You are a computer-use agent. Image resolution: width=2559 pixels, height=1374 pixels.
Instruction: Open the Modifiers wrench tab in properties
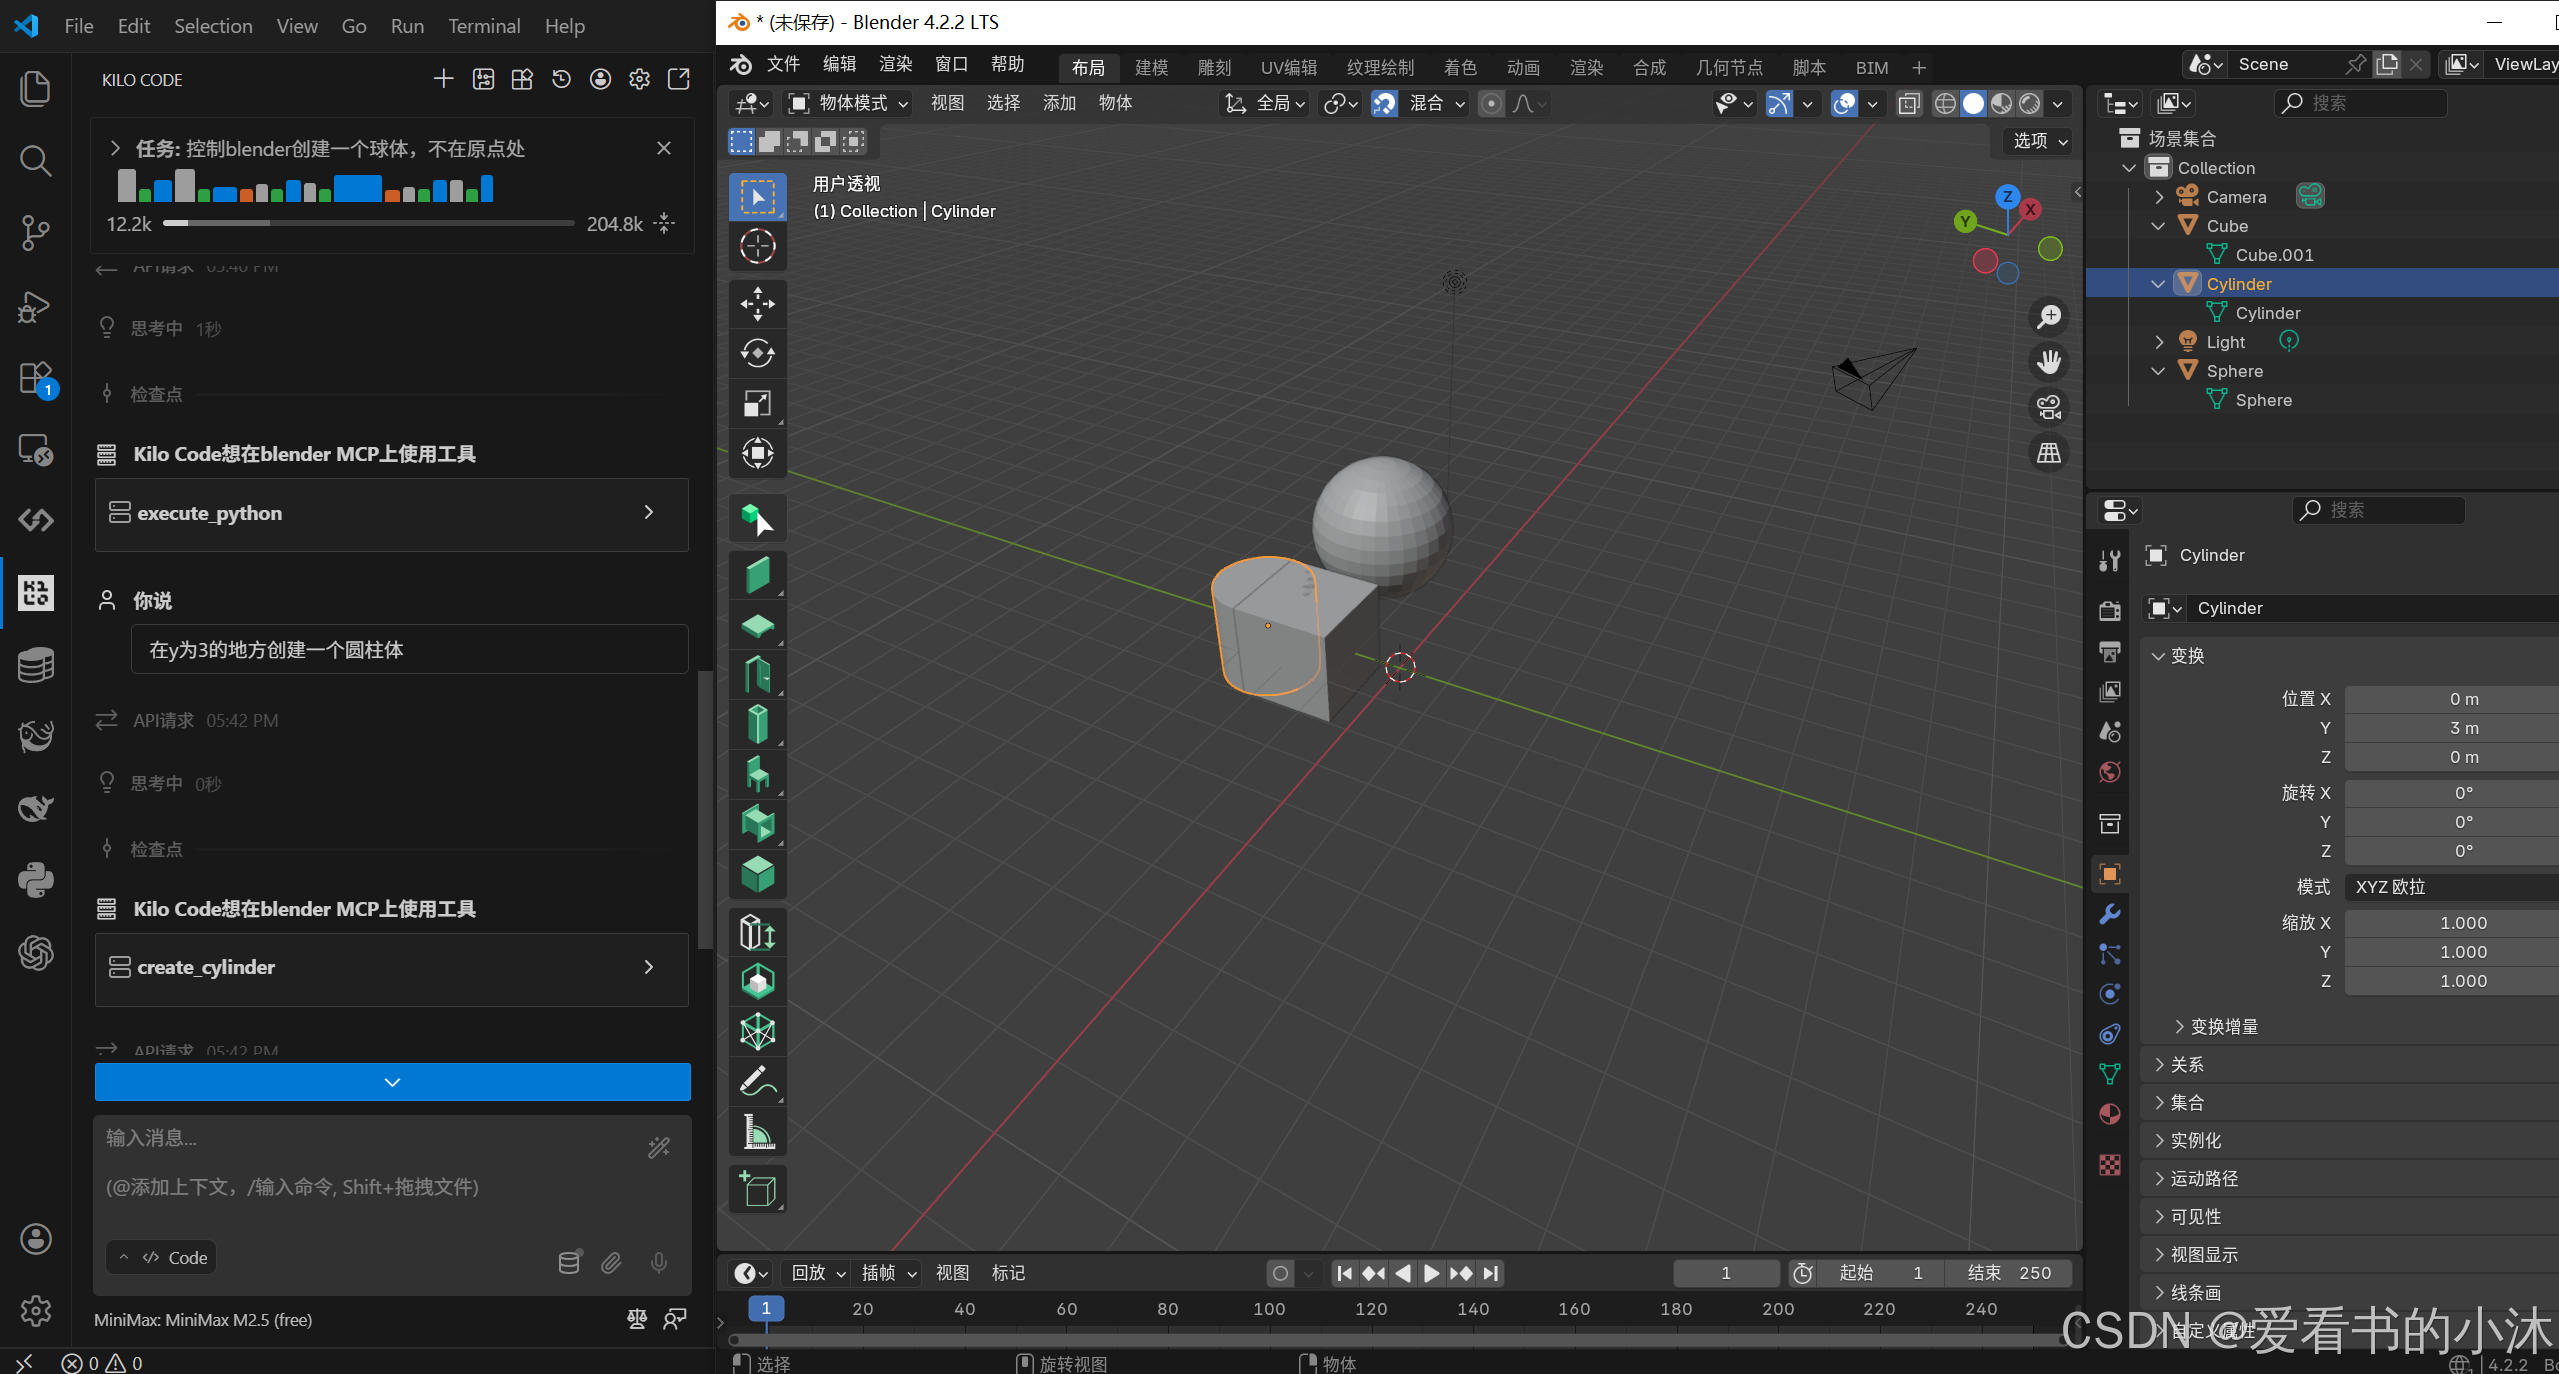tap(2110, 914)
